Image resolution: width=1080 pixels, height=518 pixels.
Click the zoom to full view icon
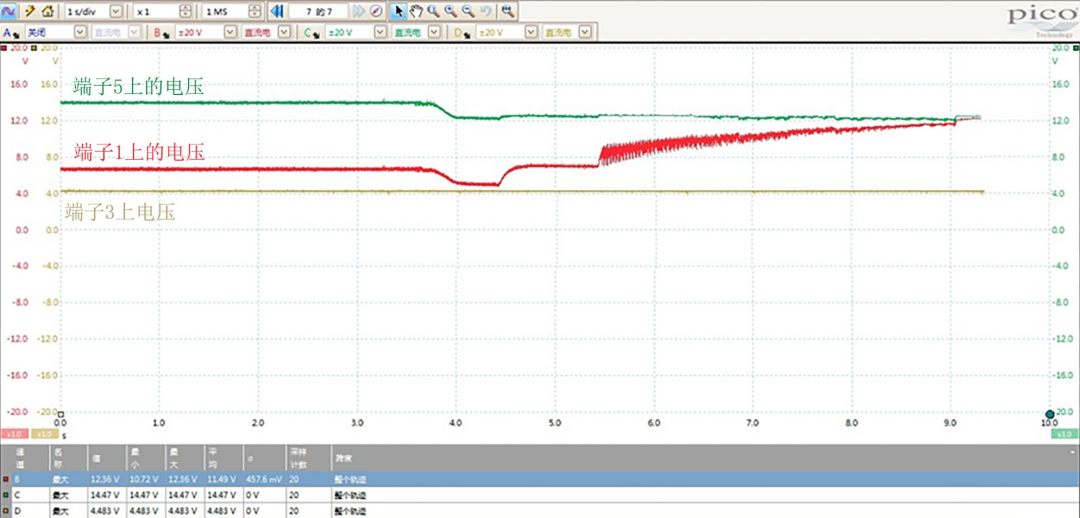[x=507, y=11]
